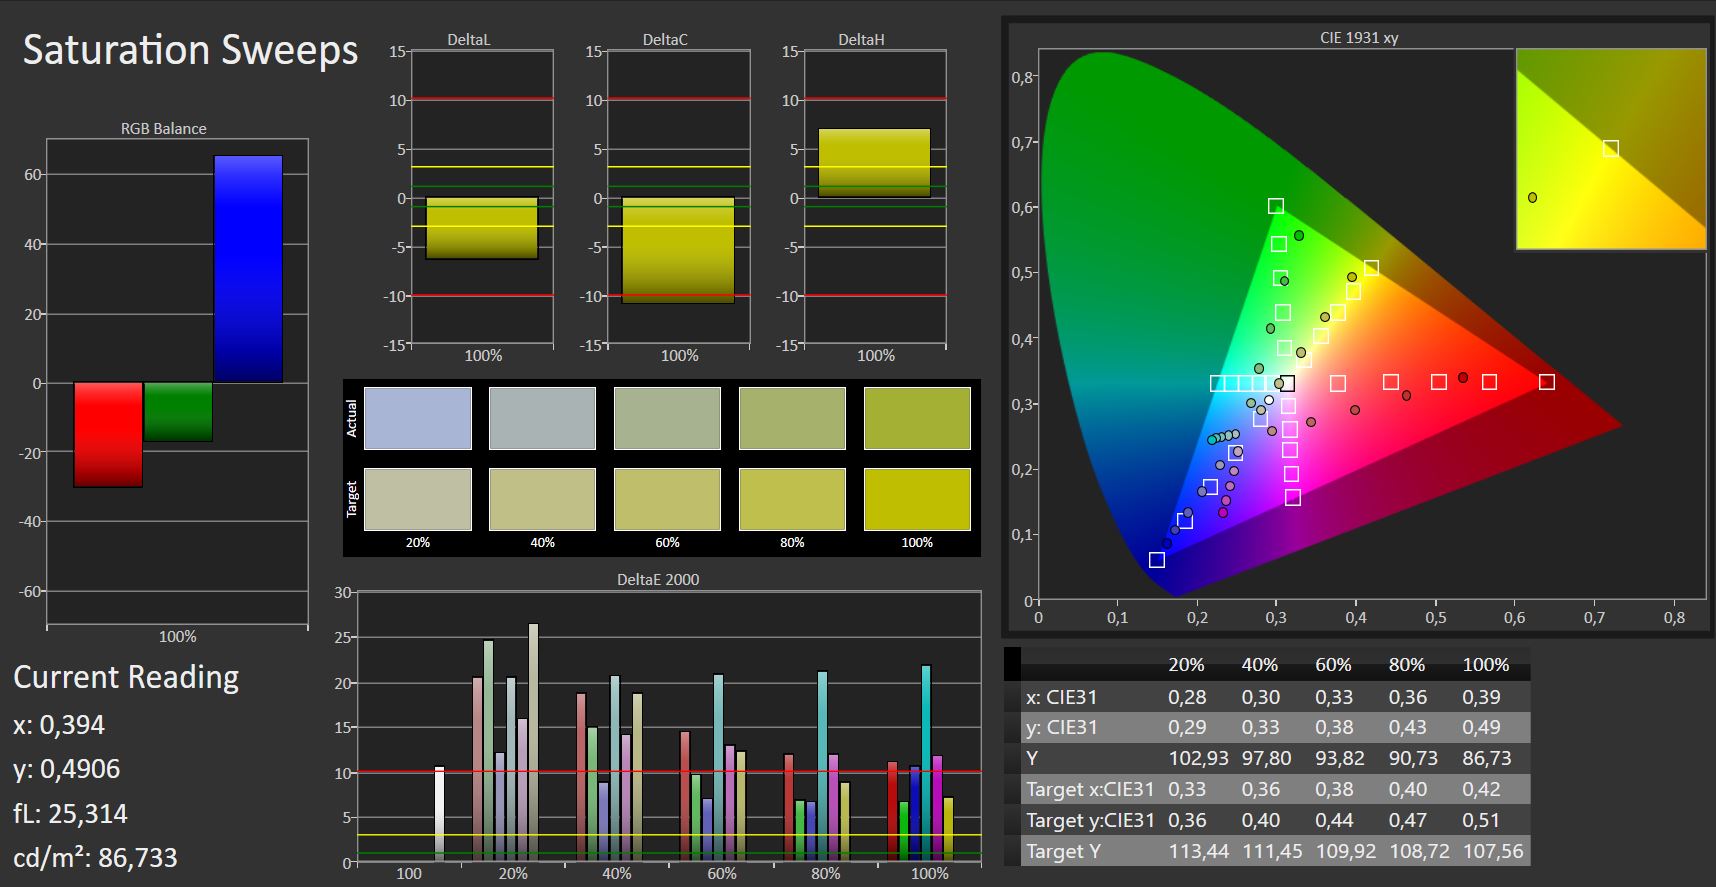Select the green primary target square on CIE diagram
This screenshot has width=1716, height=887.
tap(1275, 206)
